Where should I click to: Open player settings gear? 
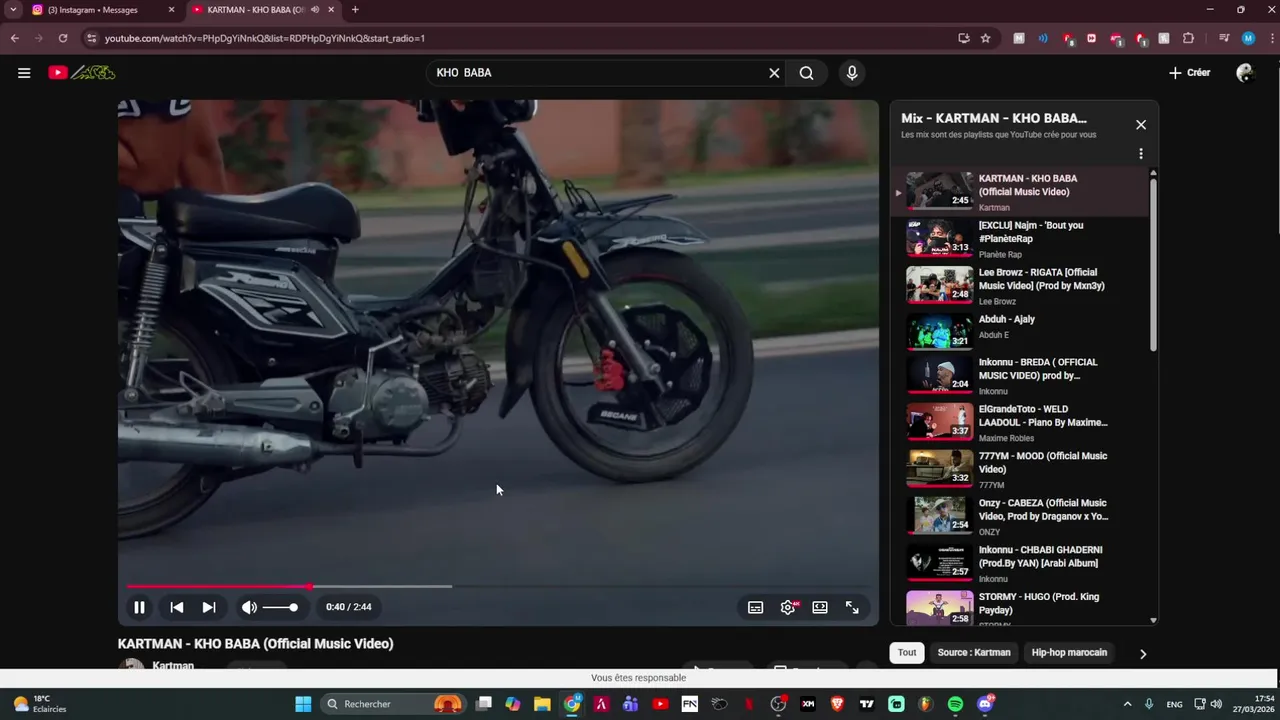tap(788, 607)
